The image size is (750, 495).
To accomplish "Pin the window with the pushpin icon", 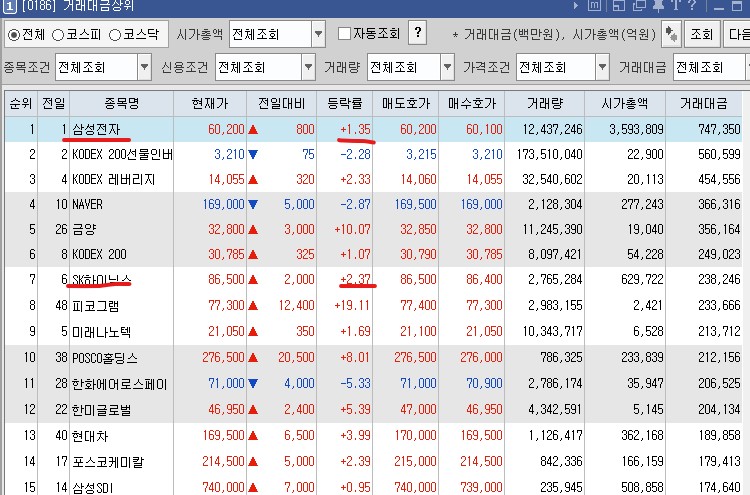I will (x=658, y=6).
